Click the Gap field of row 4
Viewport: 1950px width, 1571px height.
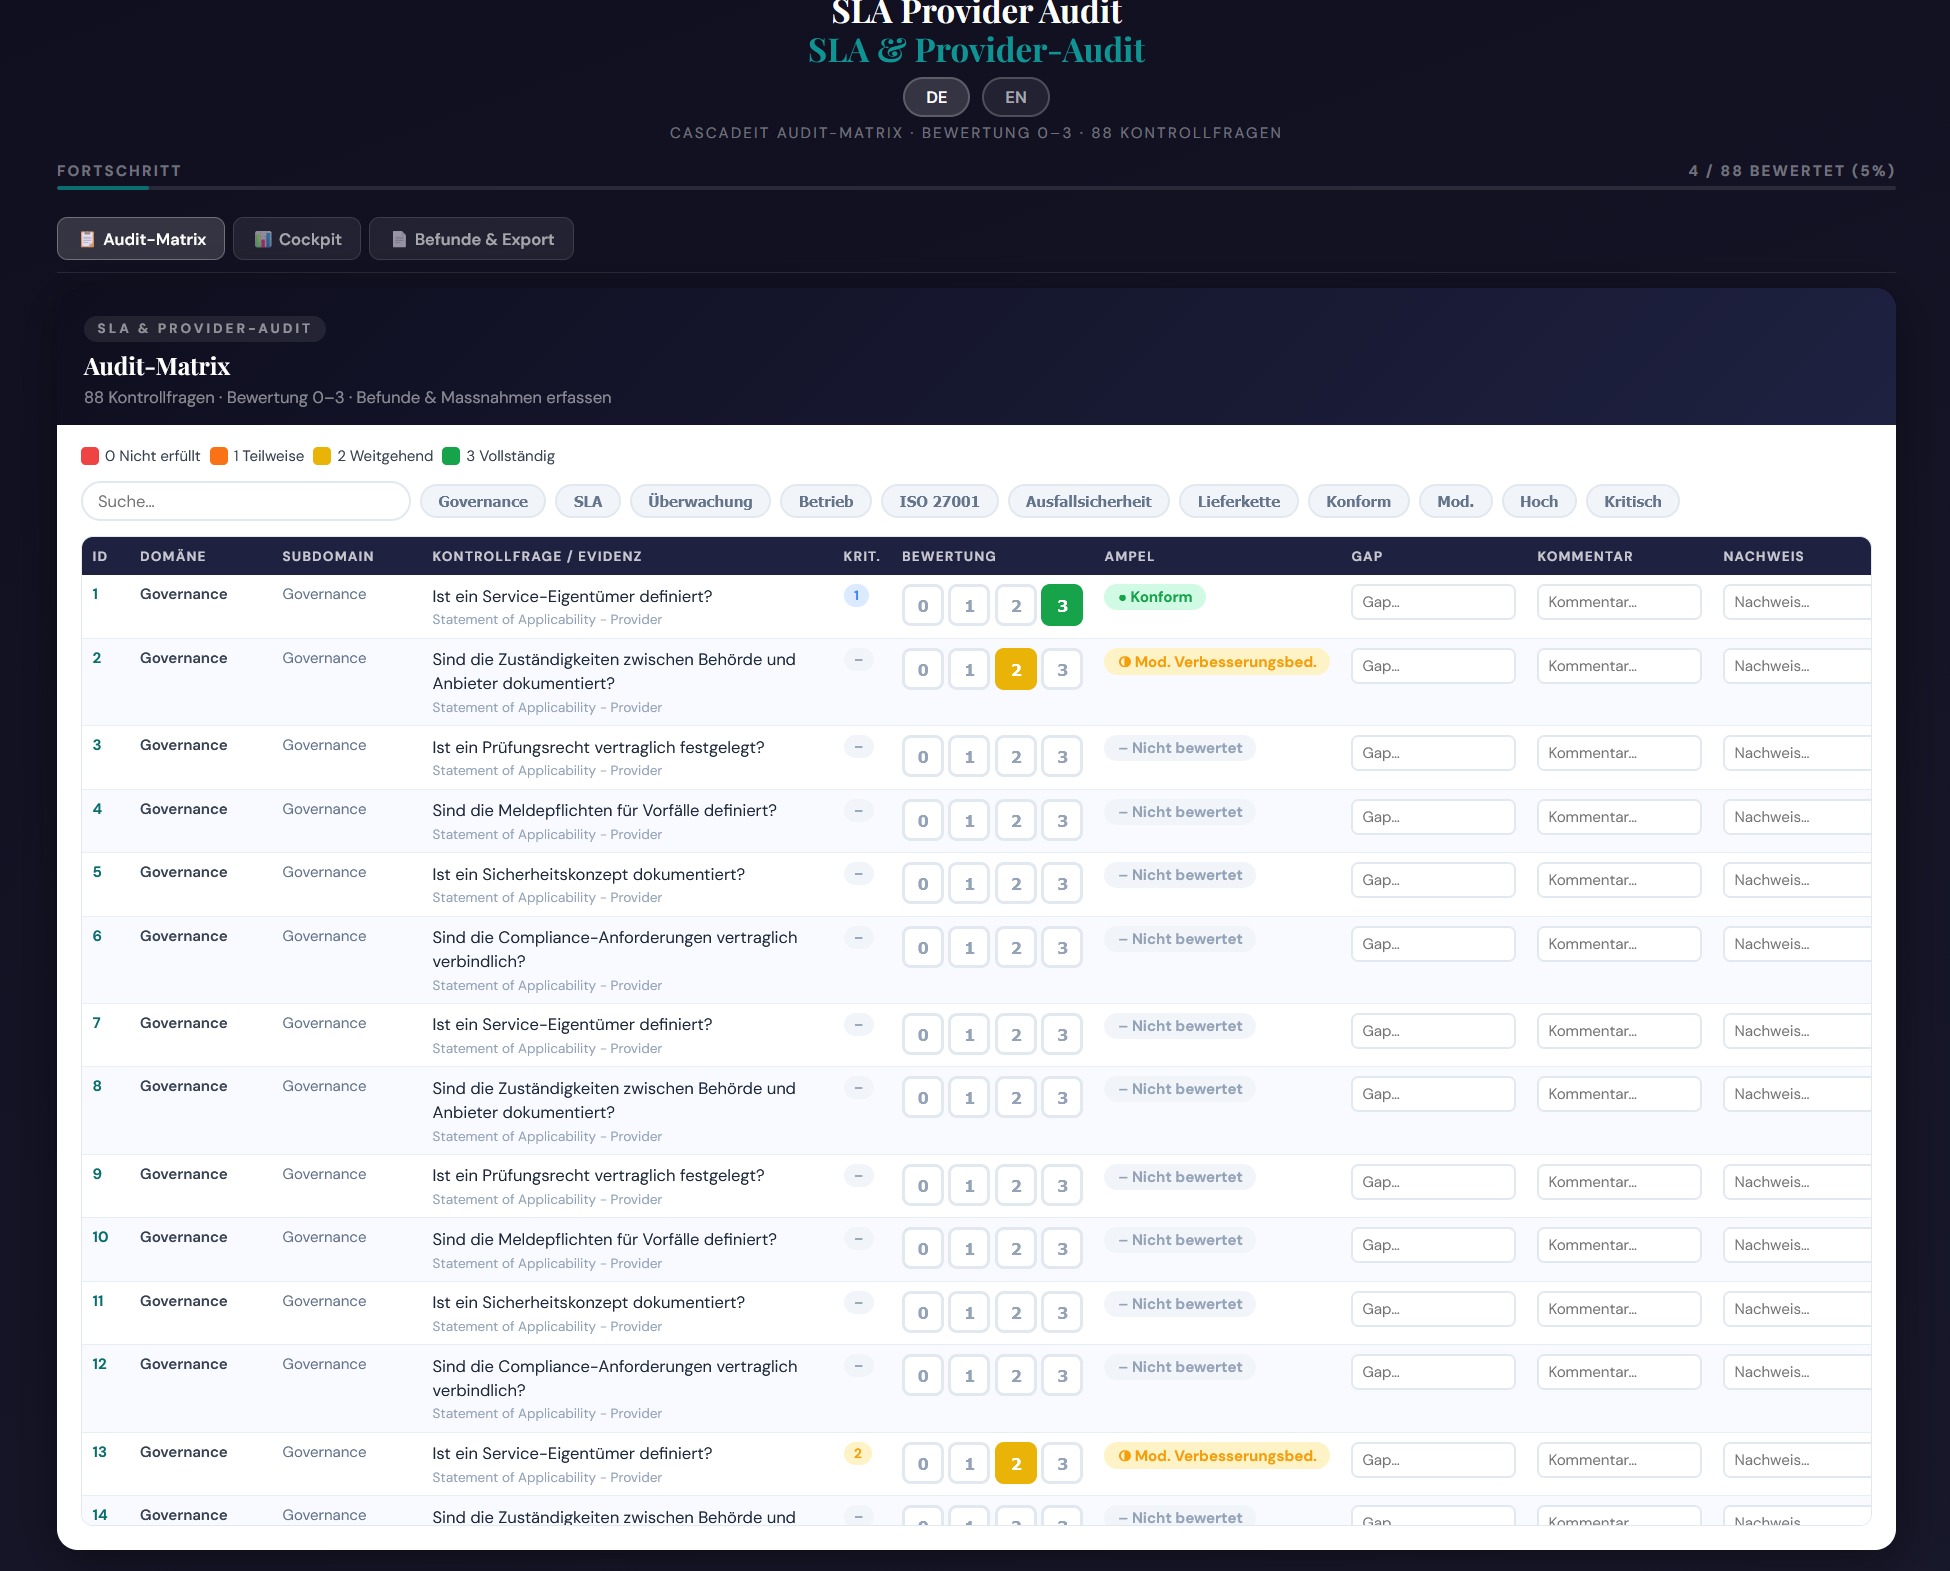point(1432,817)
